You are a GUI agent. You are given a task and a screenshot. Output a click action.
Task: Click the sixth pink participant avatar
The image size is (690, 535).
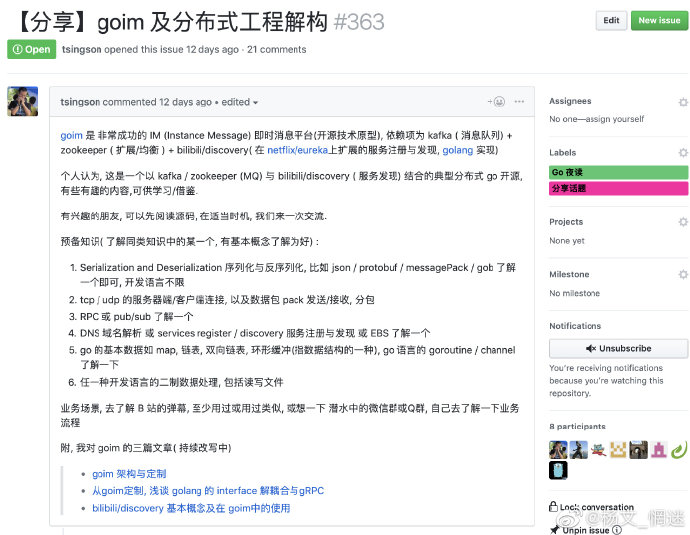(659, 450)
